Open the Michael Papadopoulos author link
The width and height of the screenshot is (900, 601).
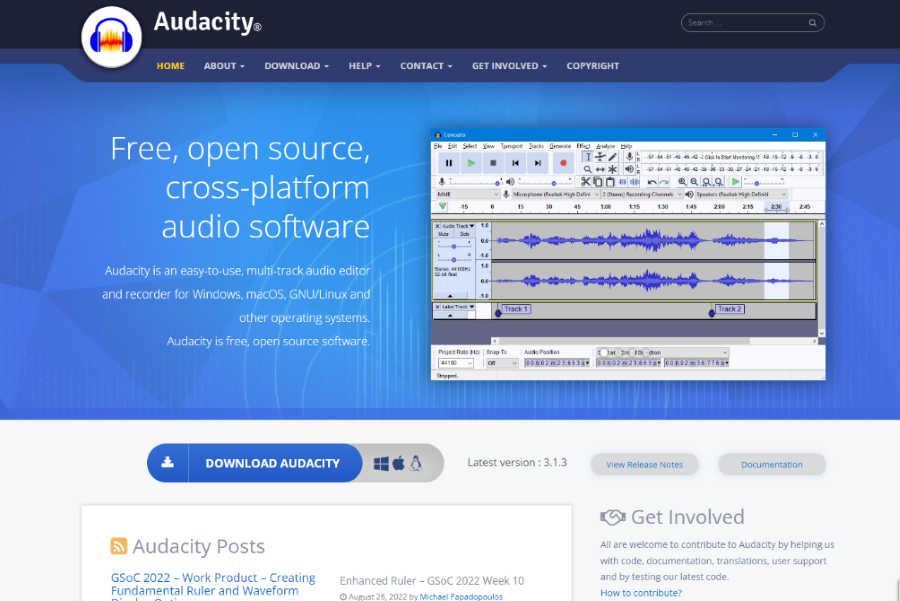(461, 597)
